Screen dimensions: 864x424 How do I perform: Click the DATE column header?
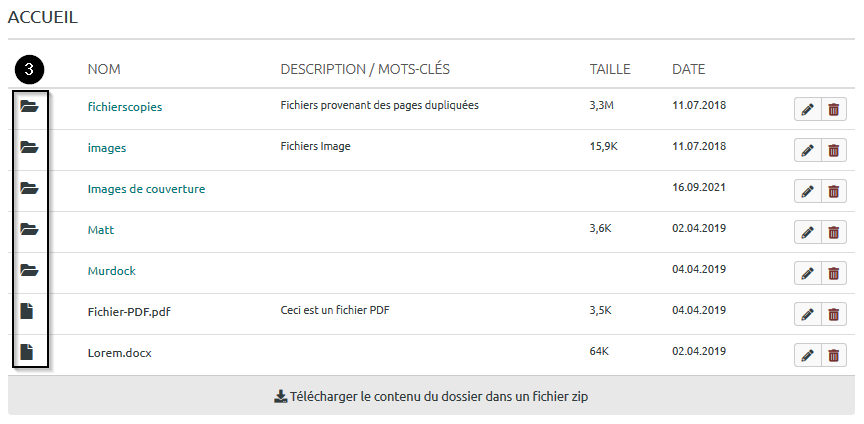pyautogui.click(x=688, y=69)
